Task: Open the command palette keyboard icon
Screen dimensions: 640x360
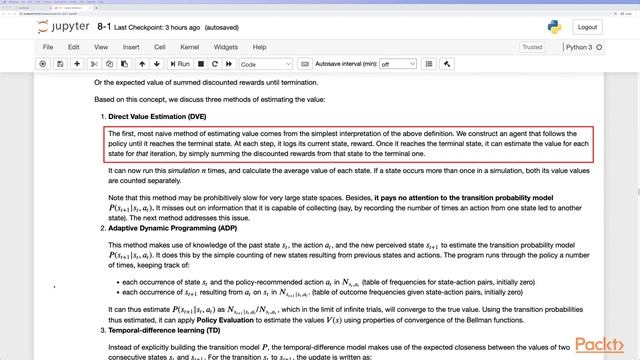Action: (304, 64)
